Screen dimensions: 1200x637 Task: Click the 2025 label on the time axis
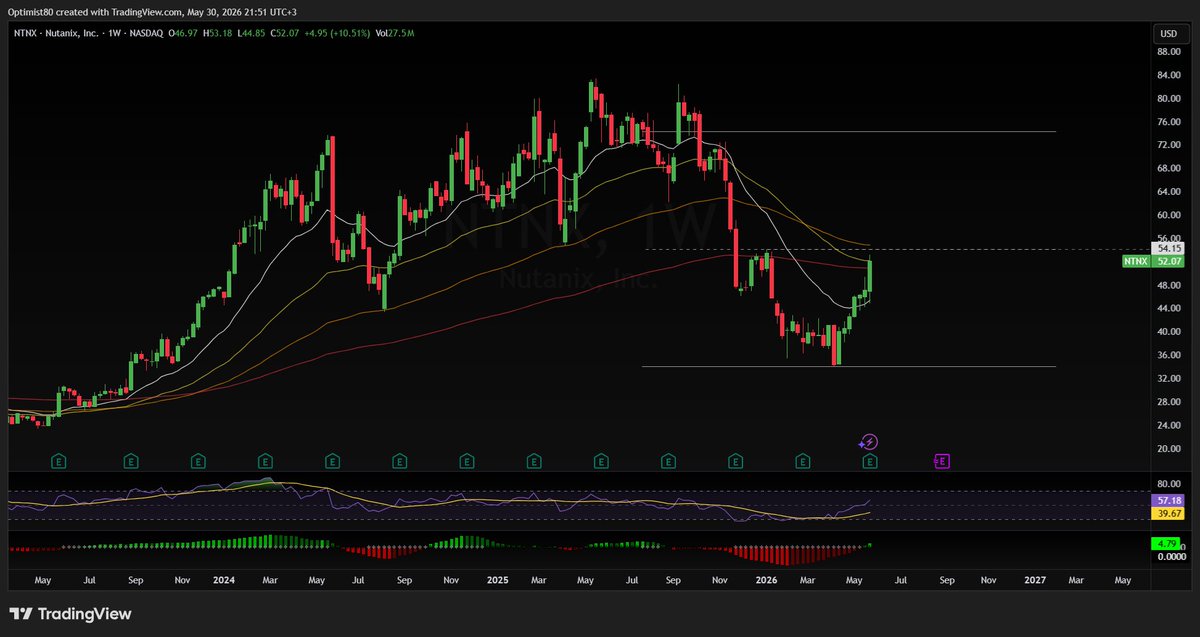pyautogui.click(x=497, y=579)
